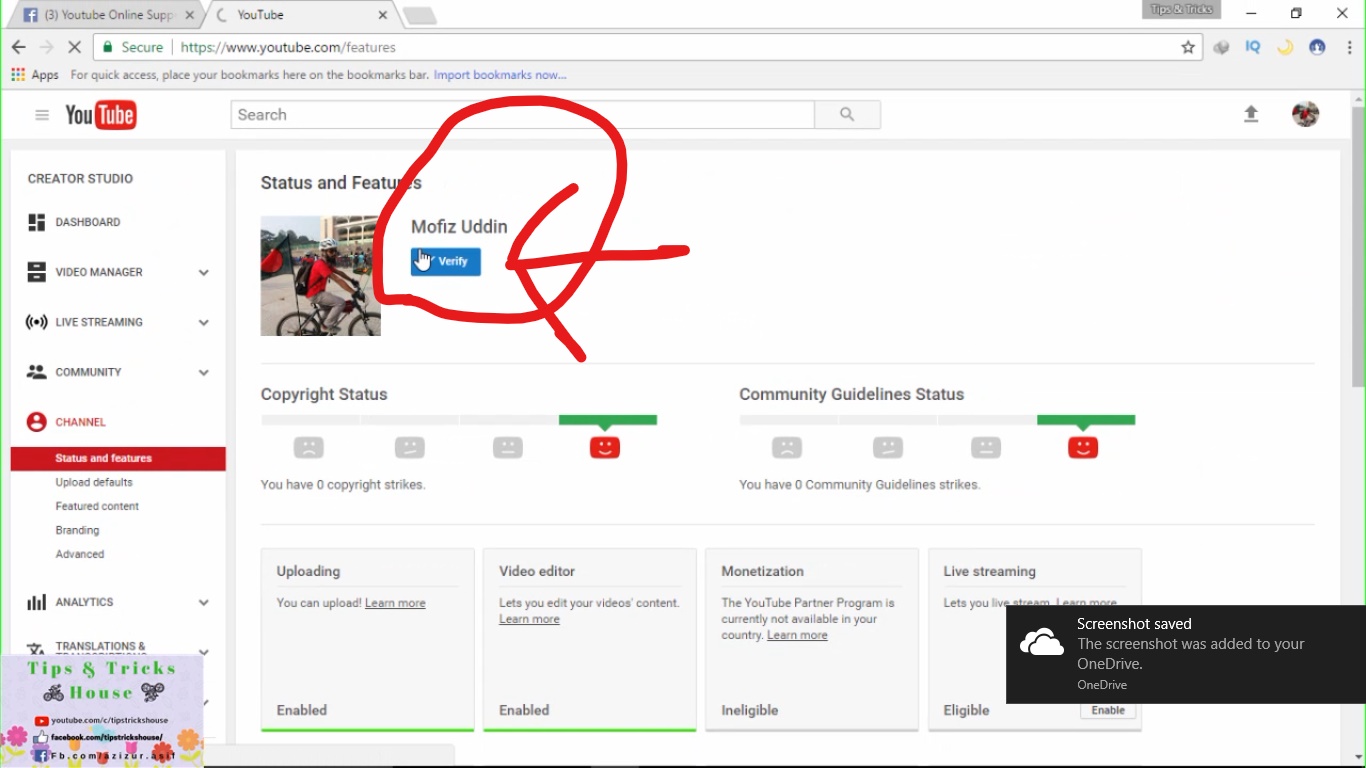Click Learn more under Uploading
This screenshot has width=1366, height=768.
(x=395, y=603)
